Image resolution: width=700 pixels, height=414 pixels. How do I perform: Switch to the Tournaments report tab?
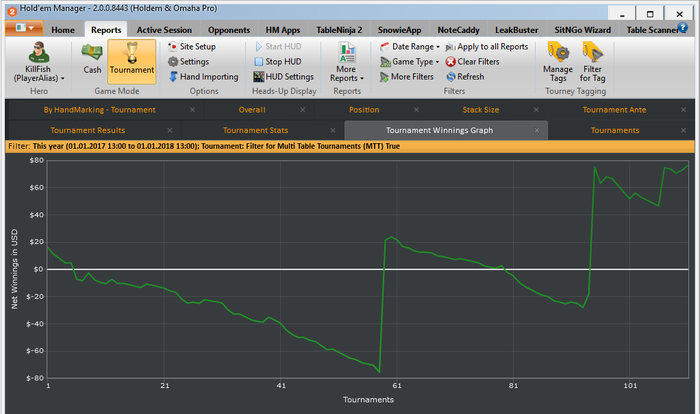(615, 130)
